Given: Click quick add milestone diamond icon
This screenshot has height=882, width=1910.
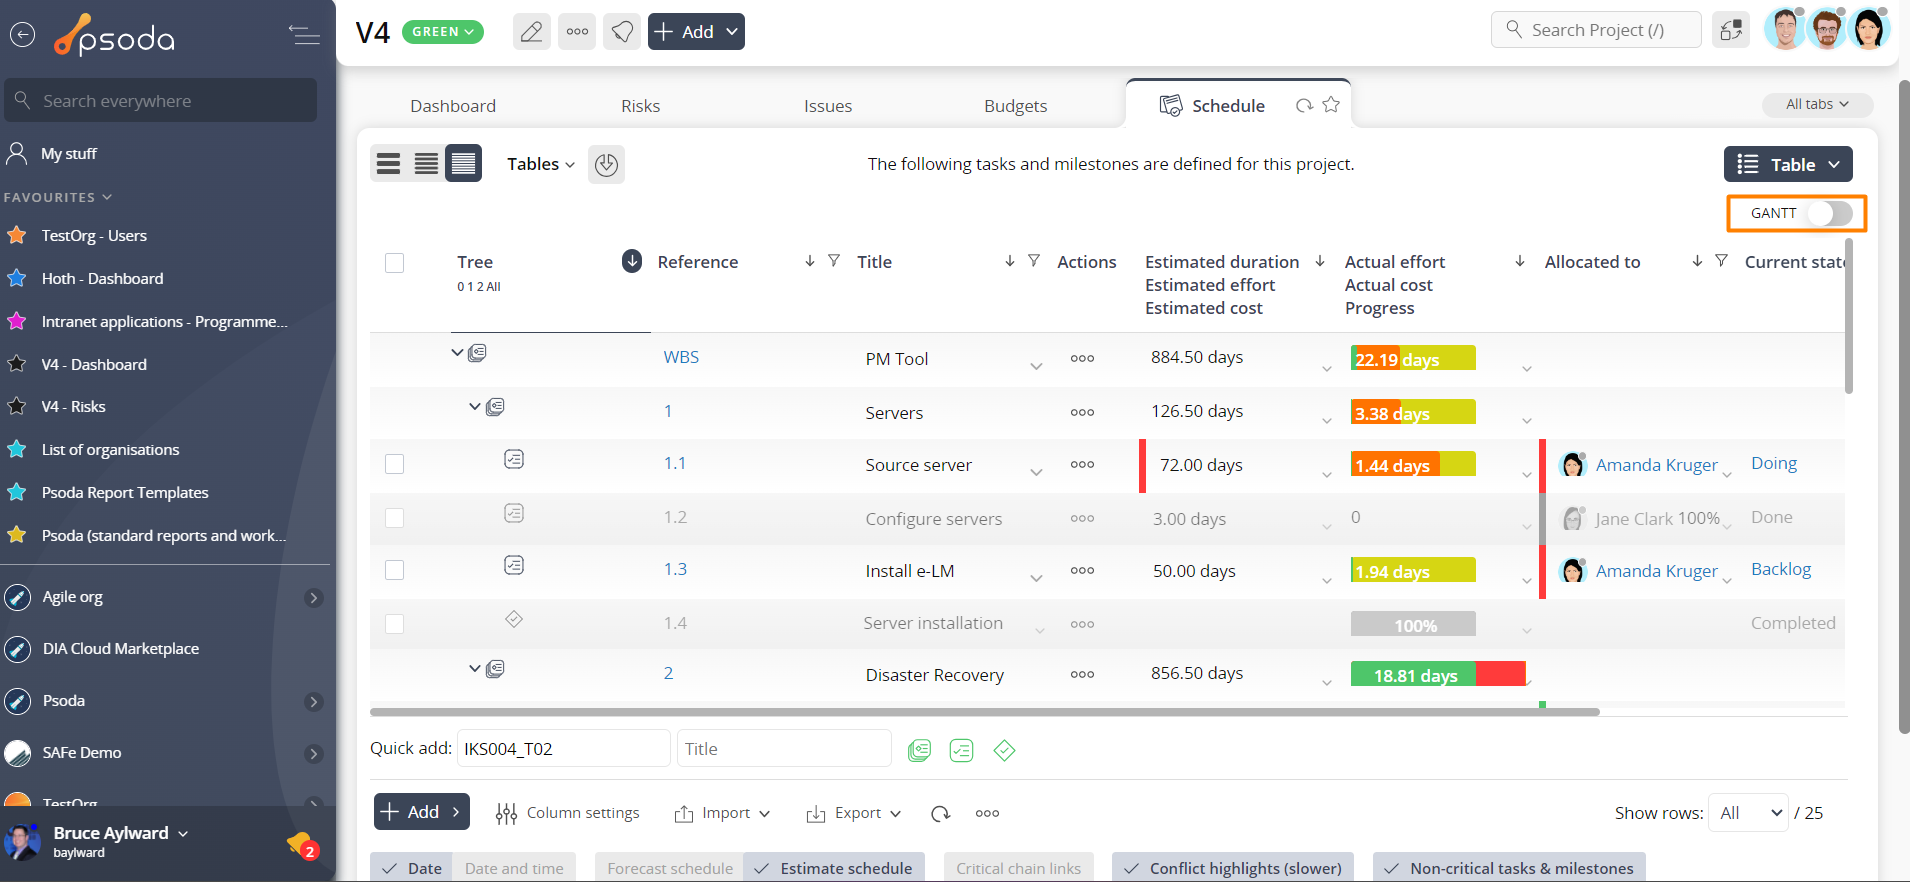Looking at the screenshot, I should coord(1004,750).
